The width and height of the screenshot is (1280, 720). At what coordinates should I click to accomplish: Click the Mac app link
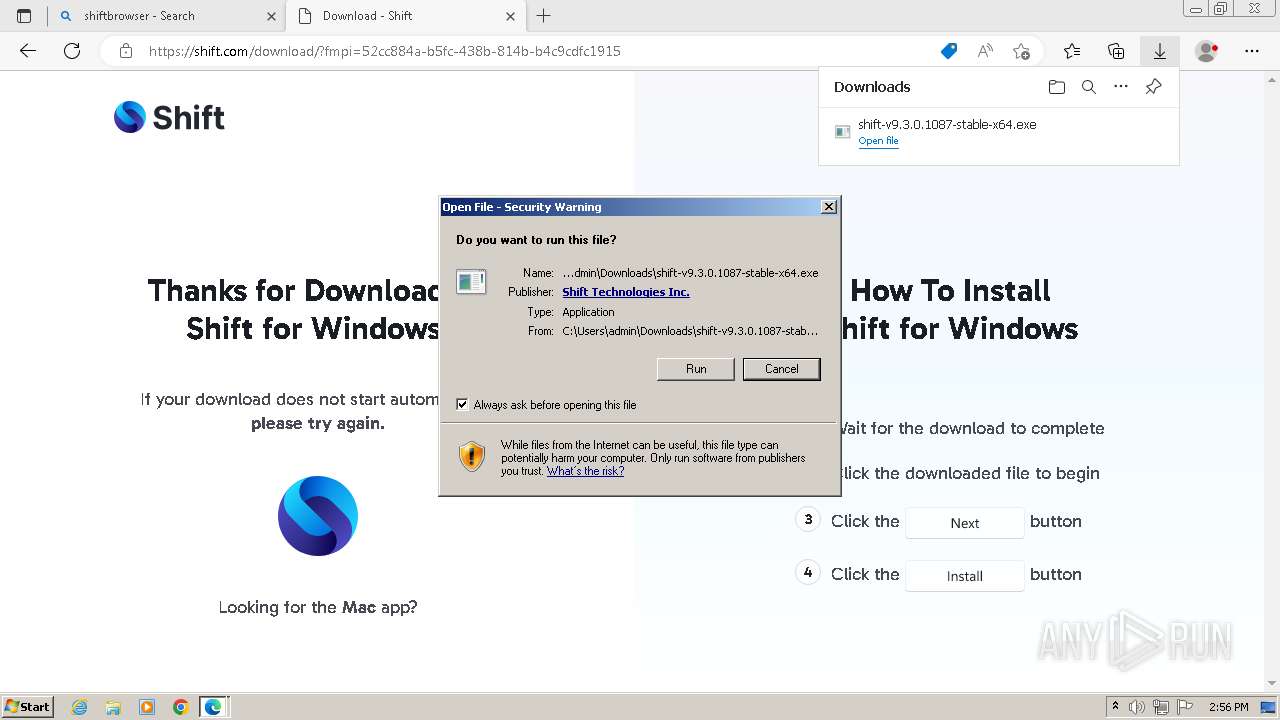[x=359, y=607]
